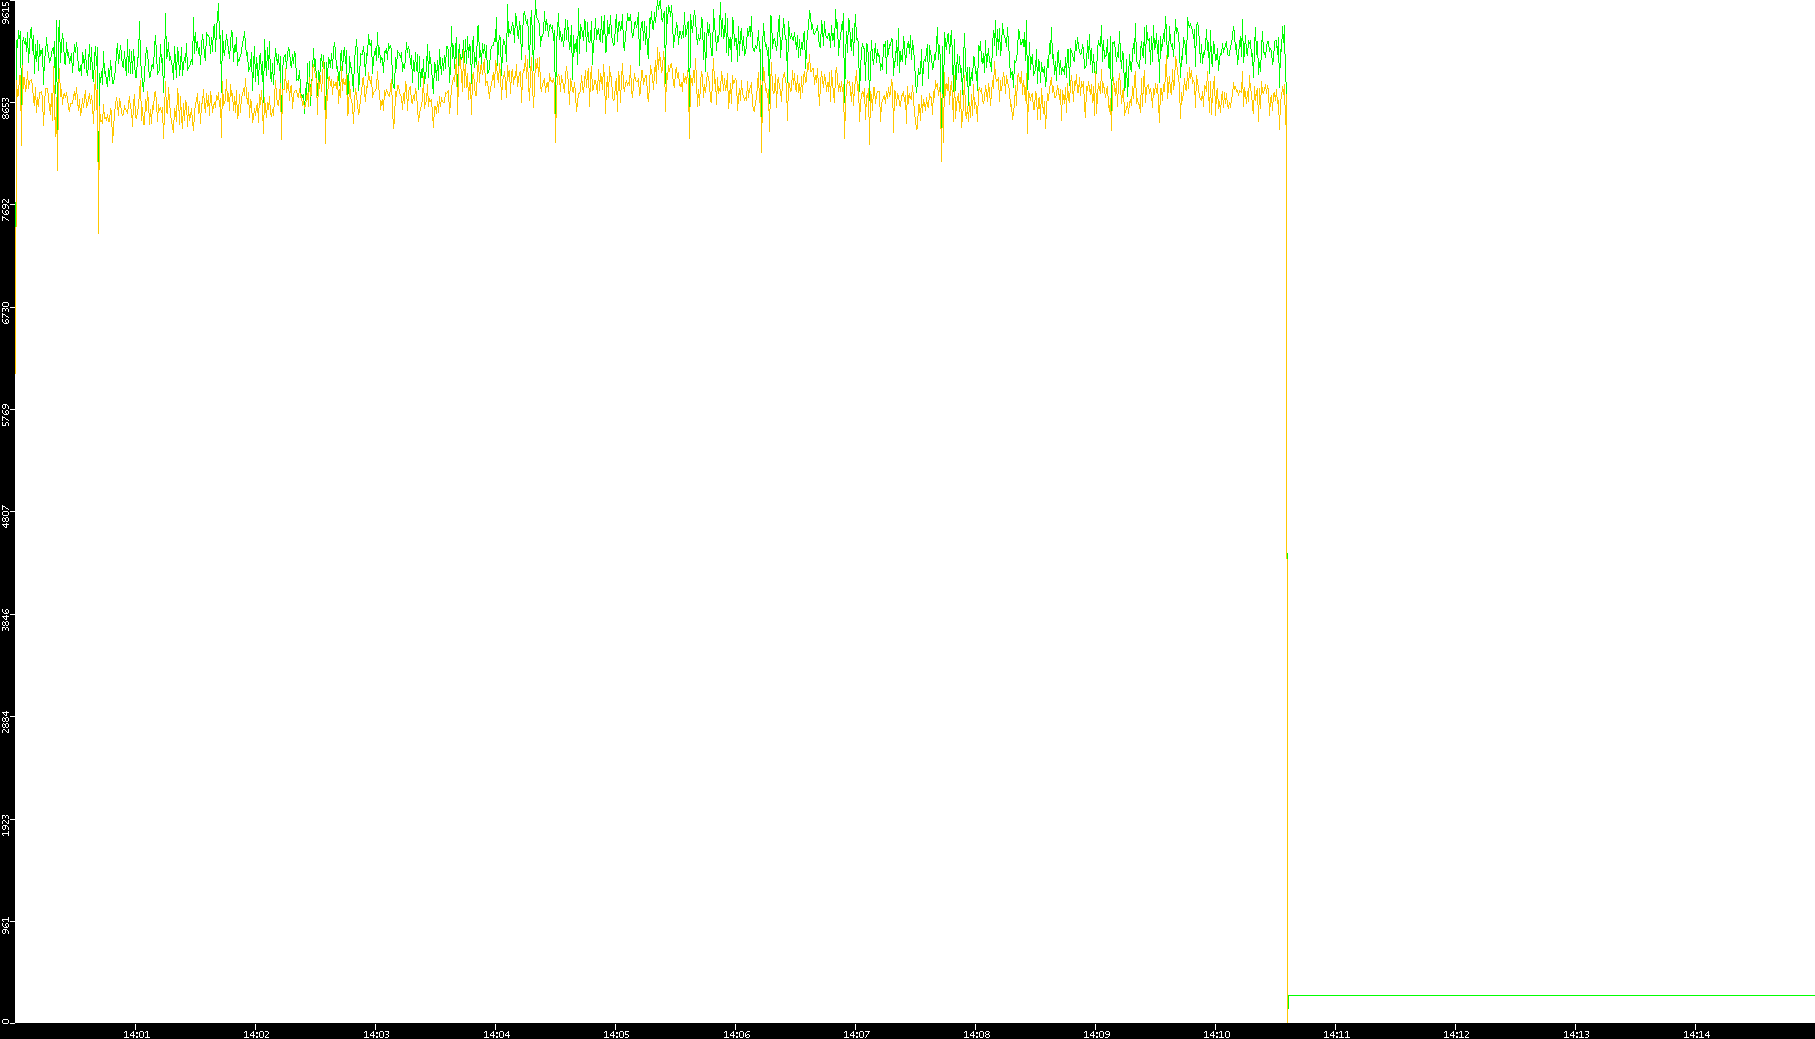
Task: Pick the 14:14 time axis marker
Action: (x=1696, y=1034)
